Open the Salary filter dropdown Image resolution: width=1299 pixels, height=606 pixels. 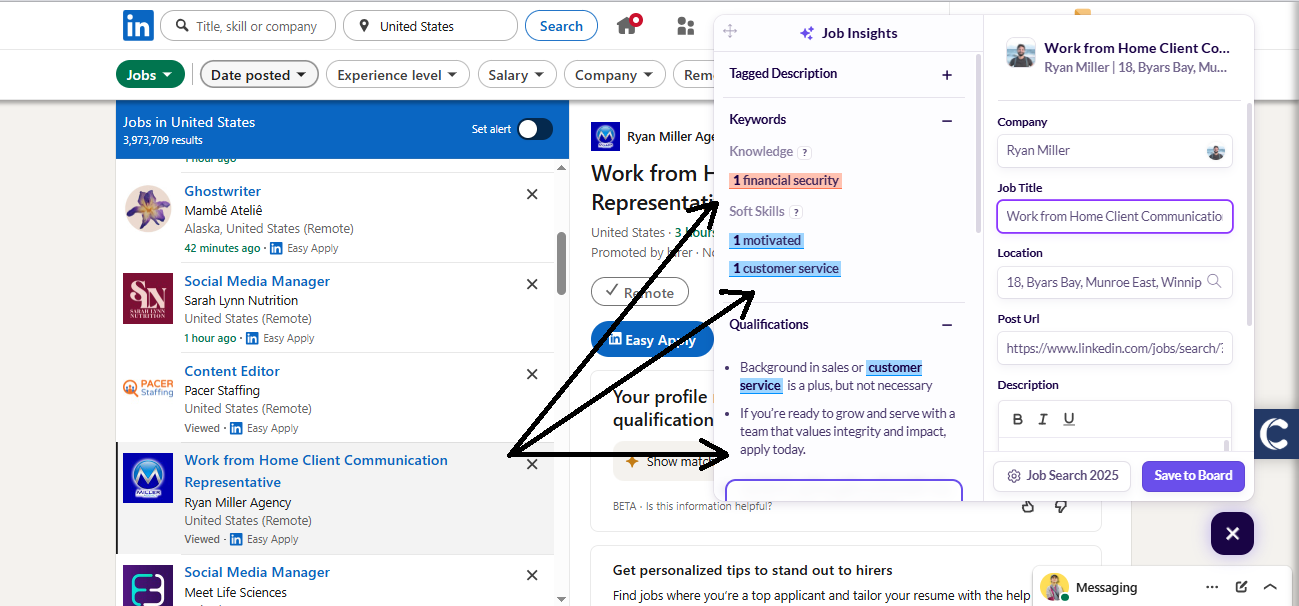click(517, 75)
